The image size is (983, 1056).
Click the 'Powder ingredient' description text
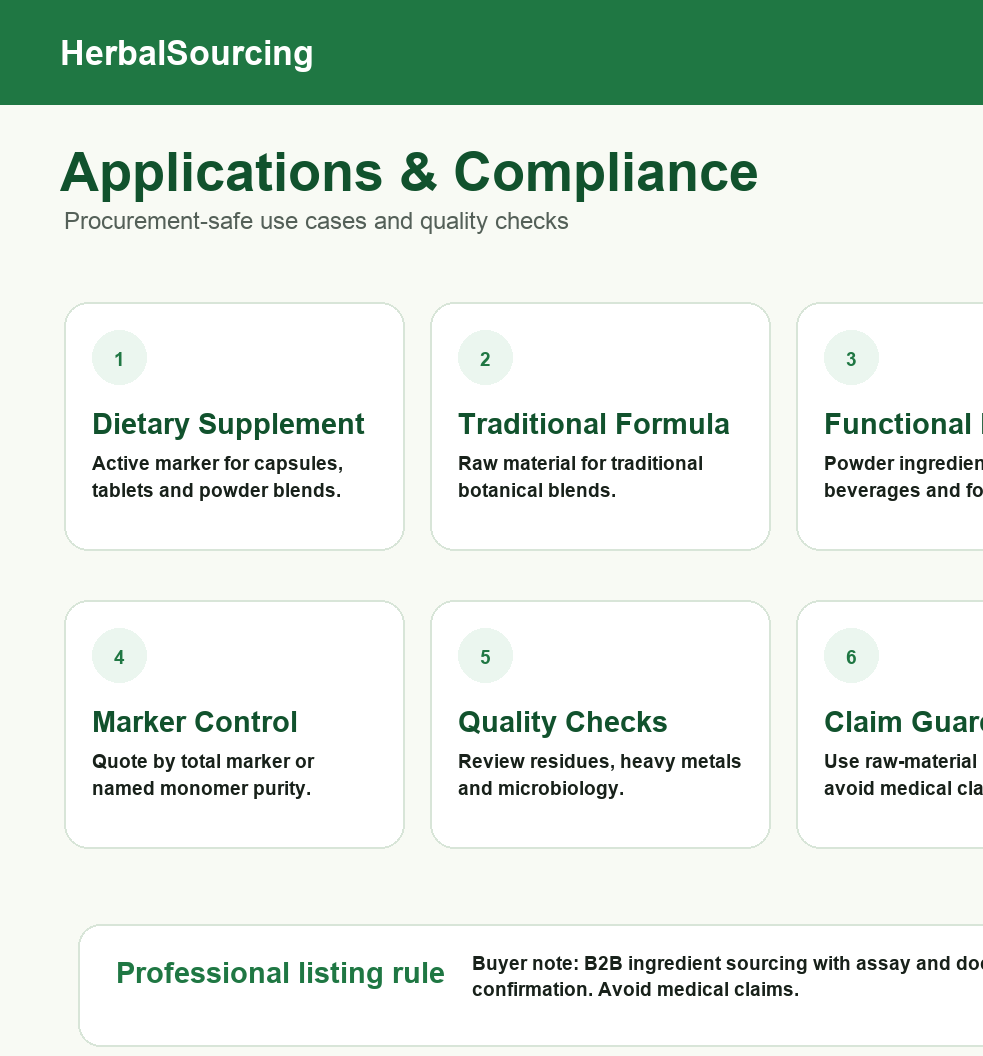[x=904, y=477]
